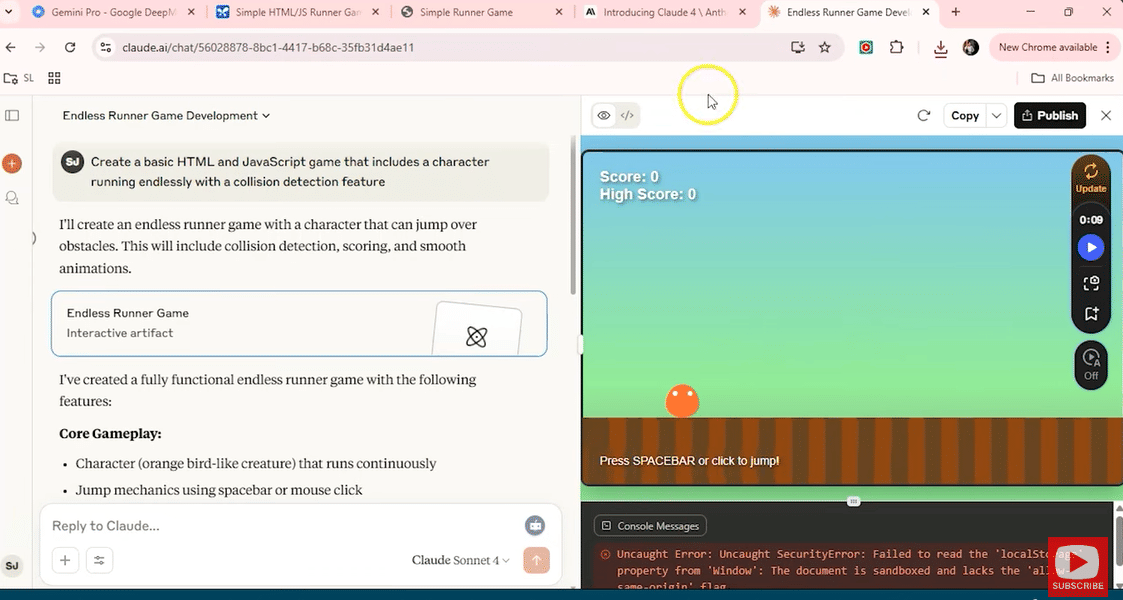Open search and tools settings icon in reply box

(x=99, y=560)
